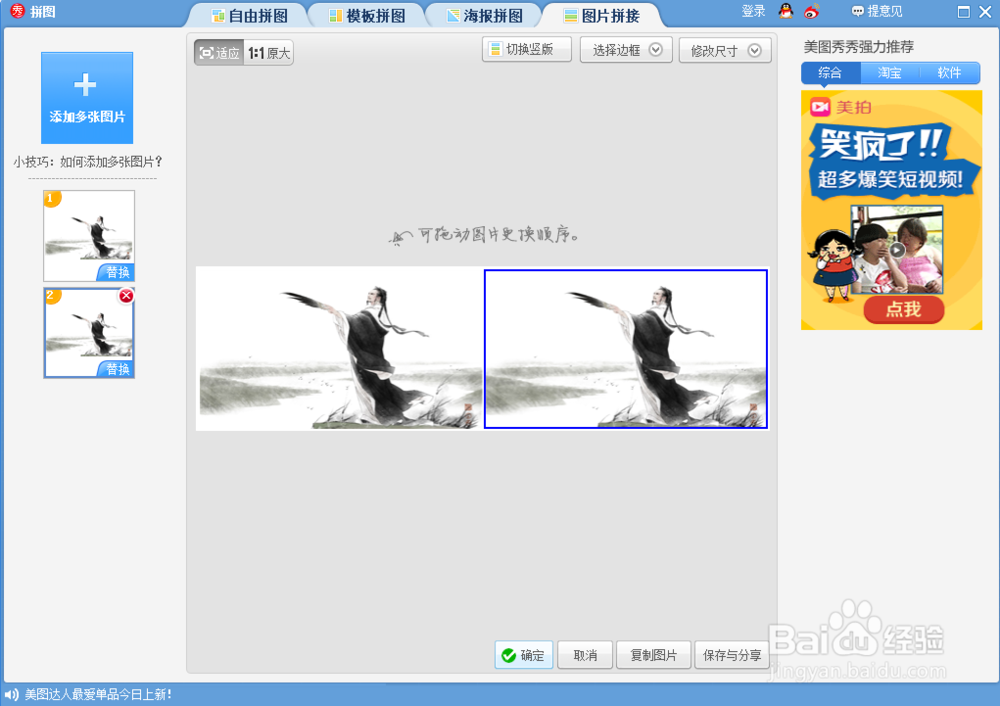Click 登录 to log in
Viewport: 1000px width, 706px height.
coord(753,11)
